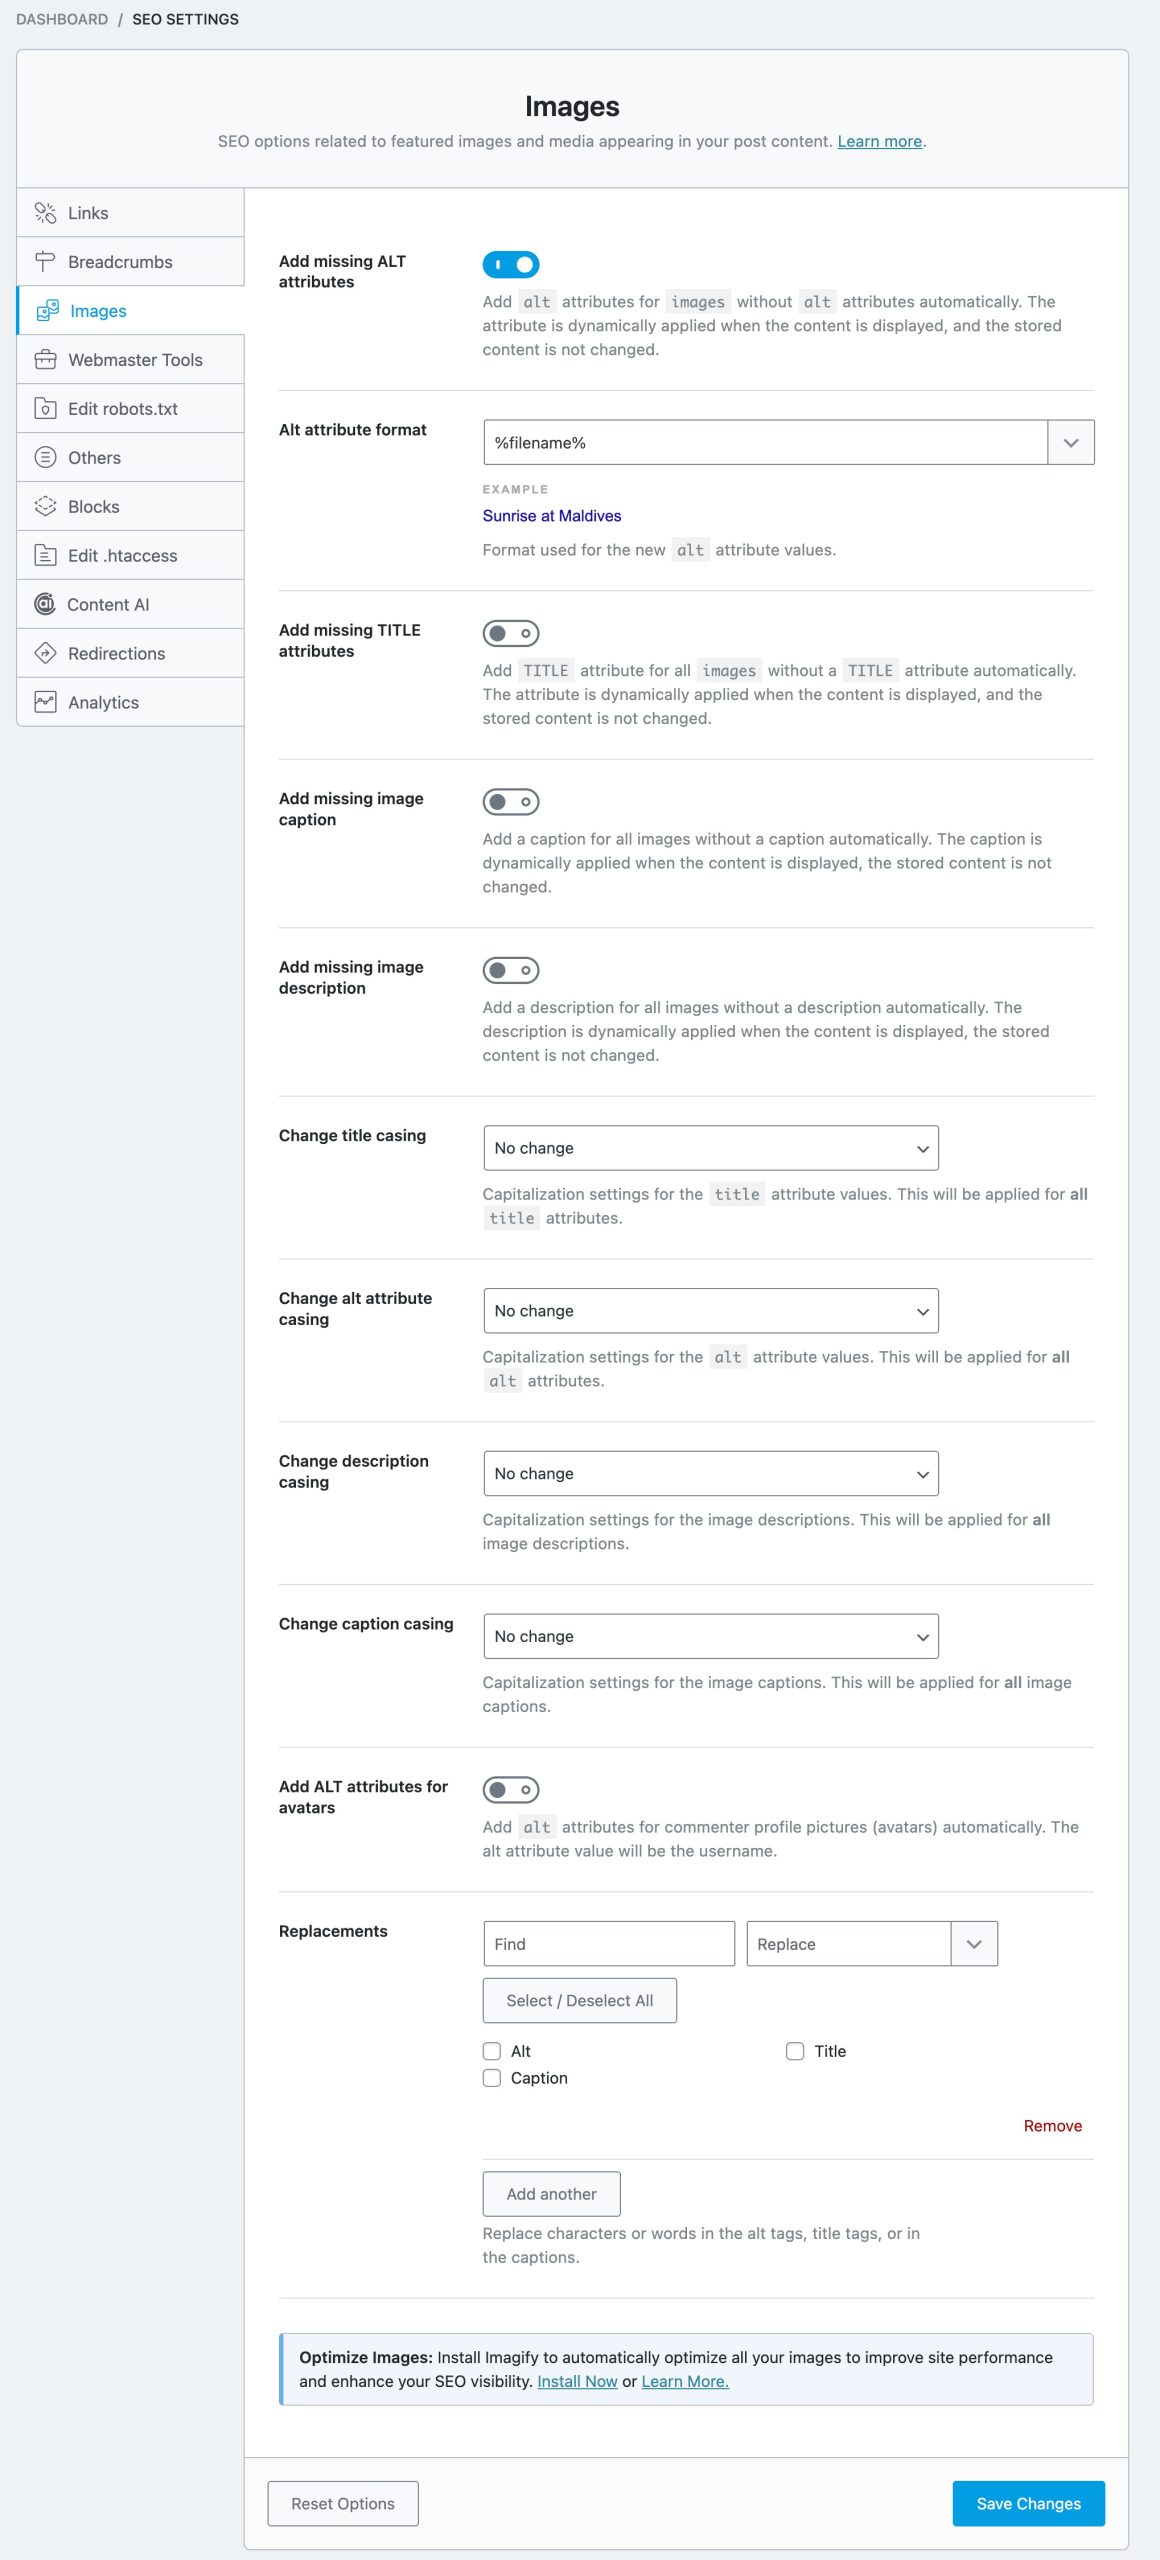Click the Redirections diamond icon
This screenshot has width=1160, height=2560.
click(45, 654)
